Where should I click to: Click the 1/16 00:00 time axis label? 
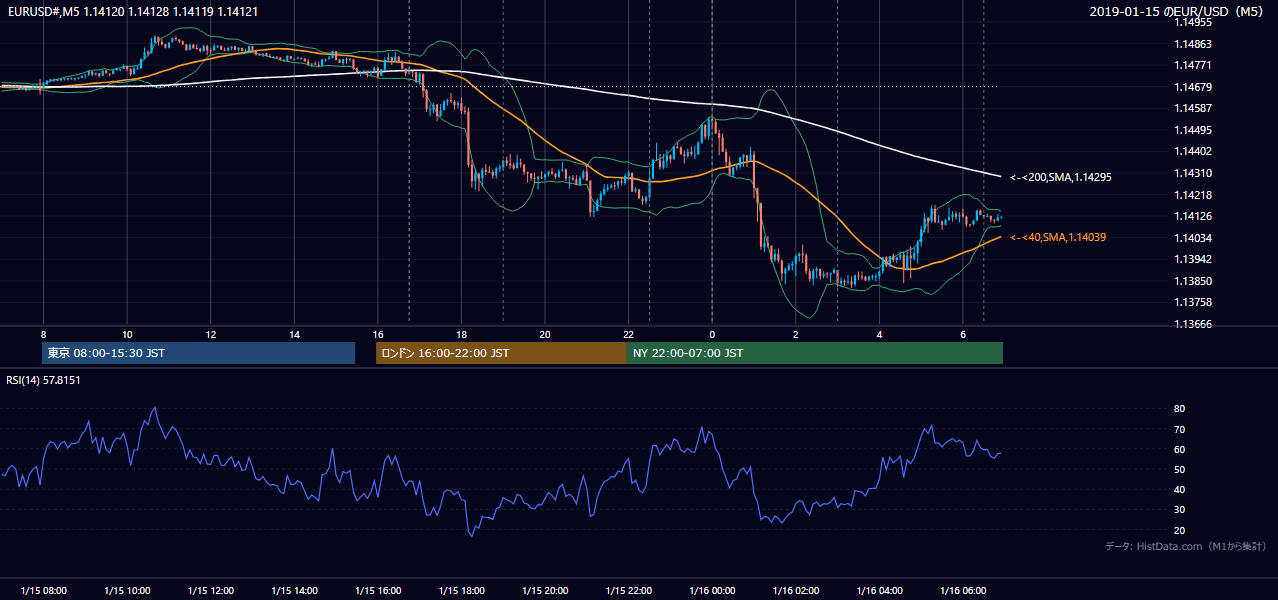712,591
